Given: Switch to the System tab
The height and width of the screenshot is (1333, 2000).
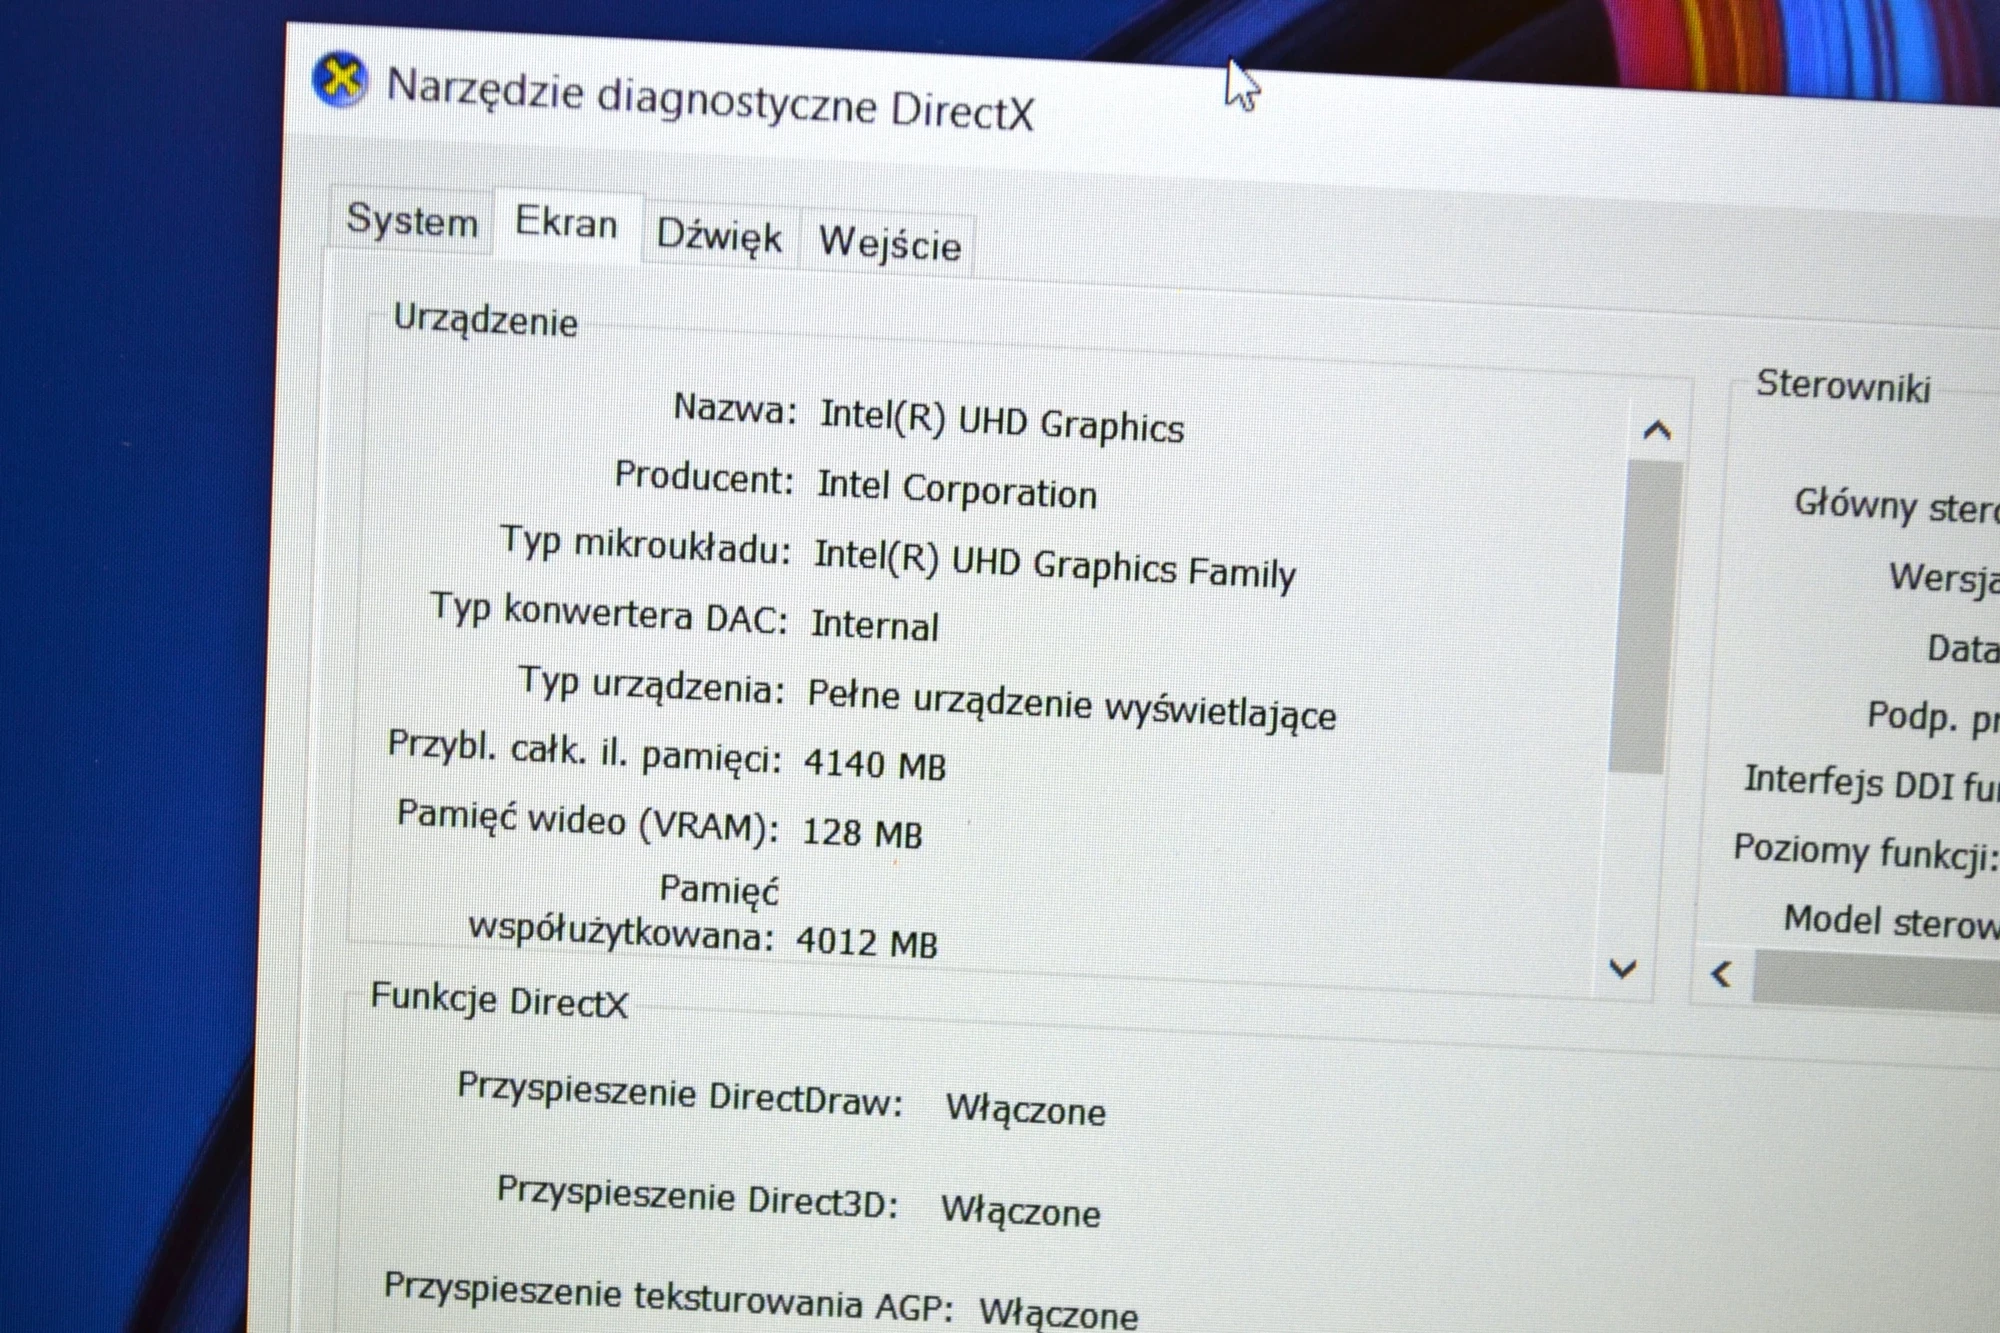Looking at the screenshot, I should pyautogui.click(x=412, y=220).
